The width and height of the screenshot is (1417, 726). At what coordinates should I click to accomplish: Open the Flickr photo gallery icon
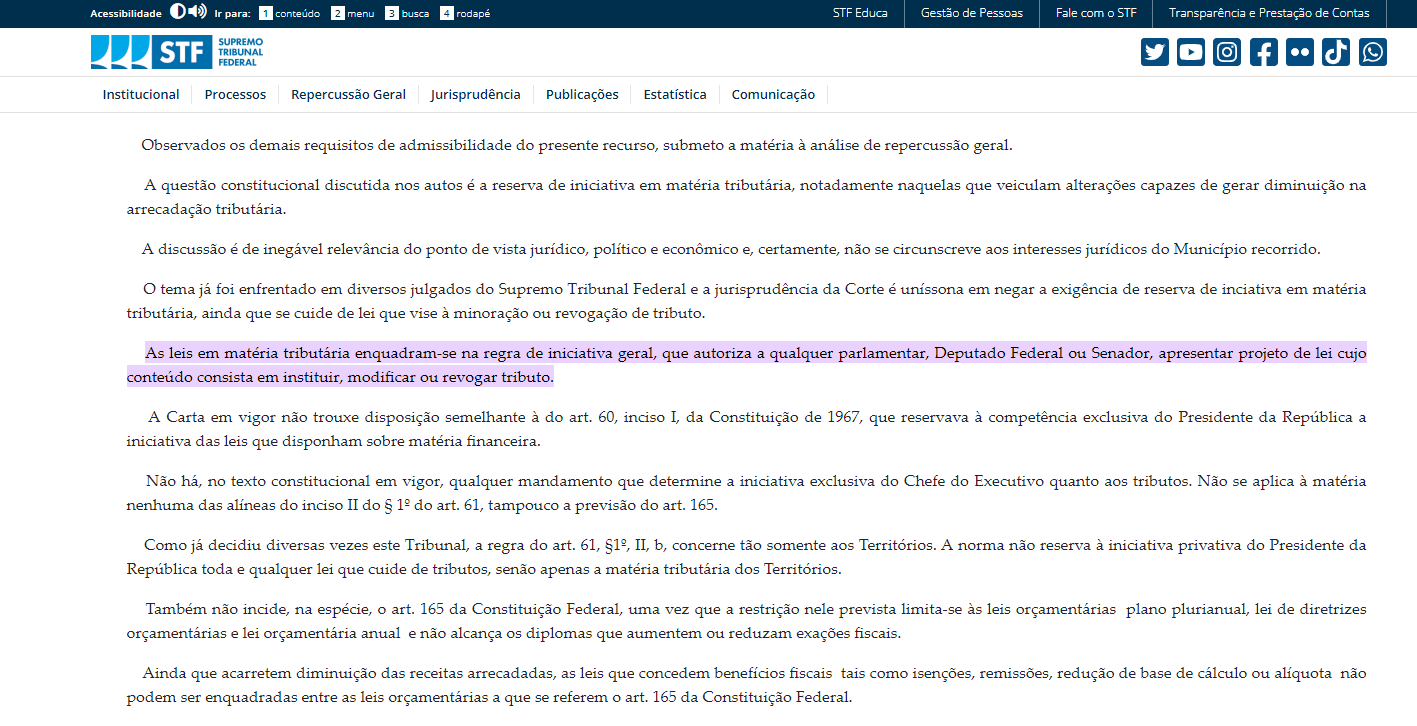(x=1299, y=52)
